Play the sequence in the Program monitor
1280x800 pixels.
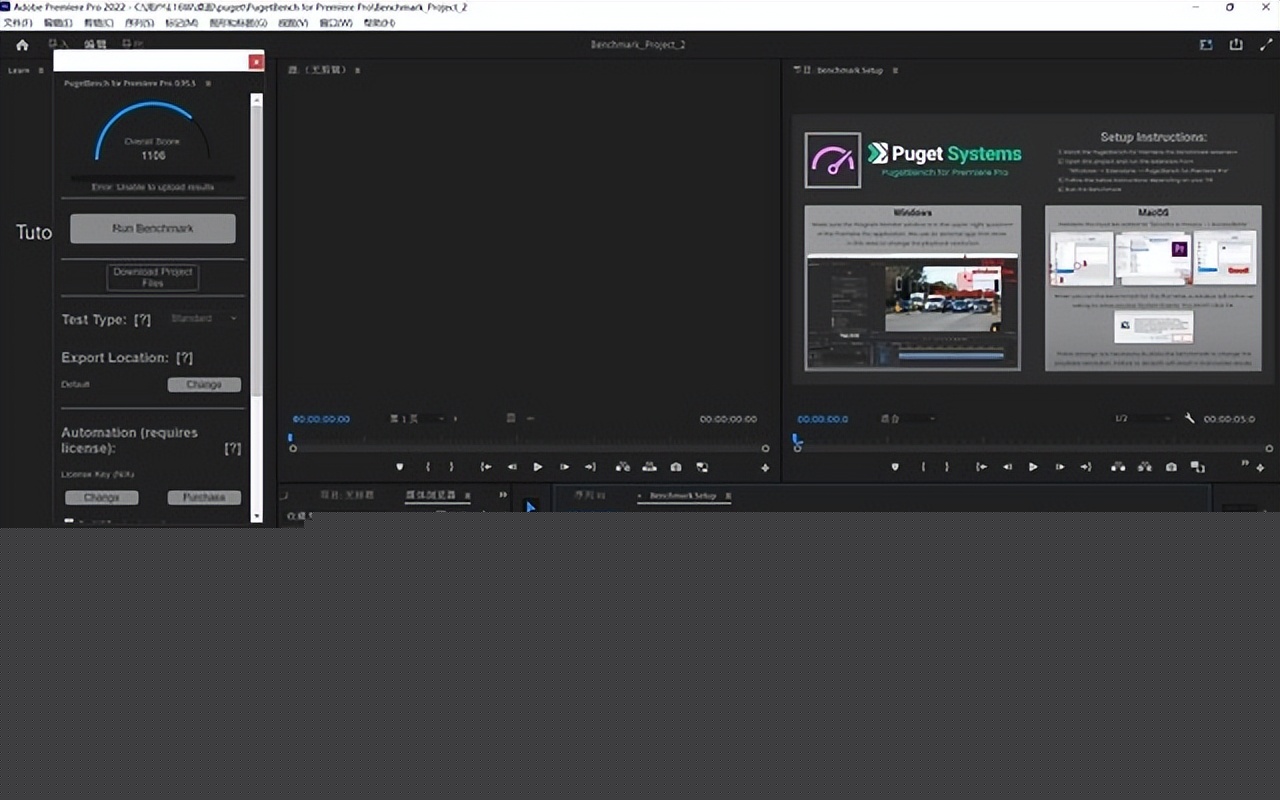(x=1033, y=467)
